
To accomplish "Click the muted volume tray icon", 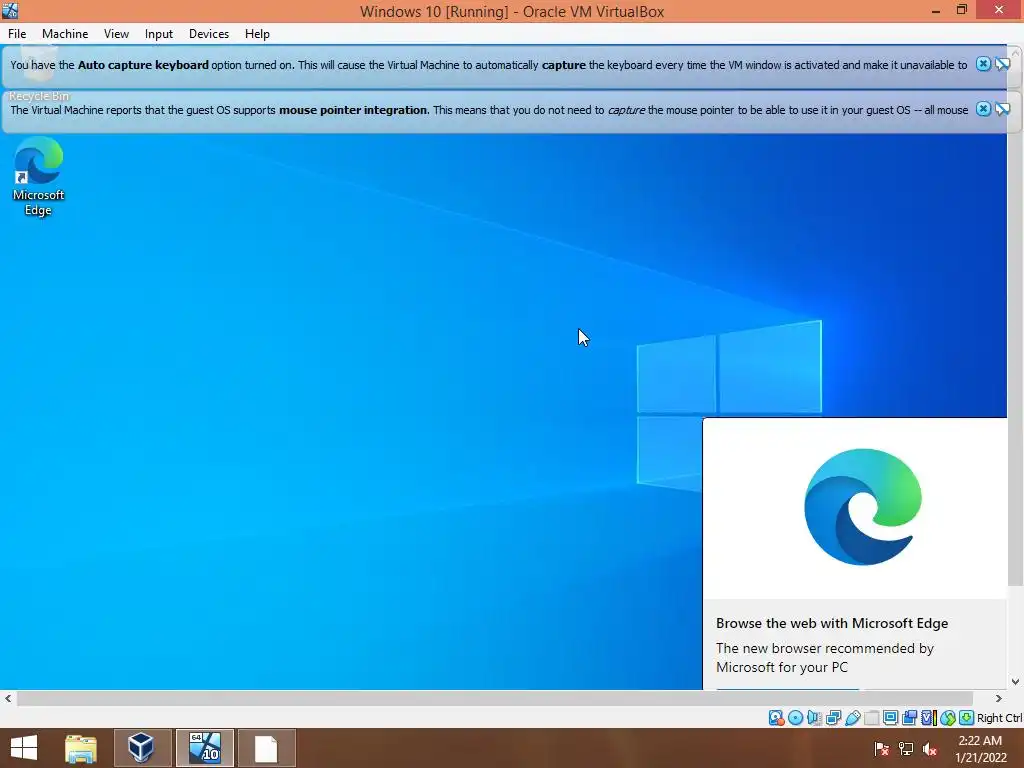I will pos(930,749).
